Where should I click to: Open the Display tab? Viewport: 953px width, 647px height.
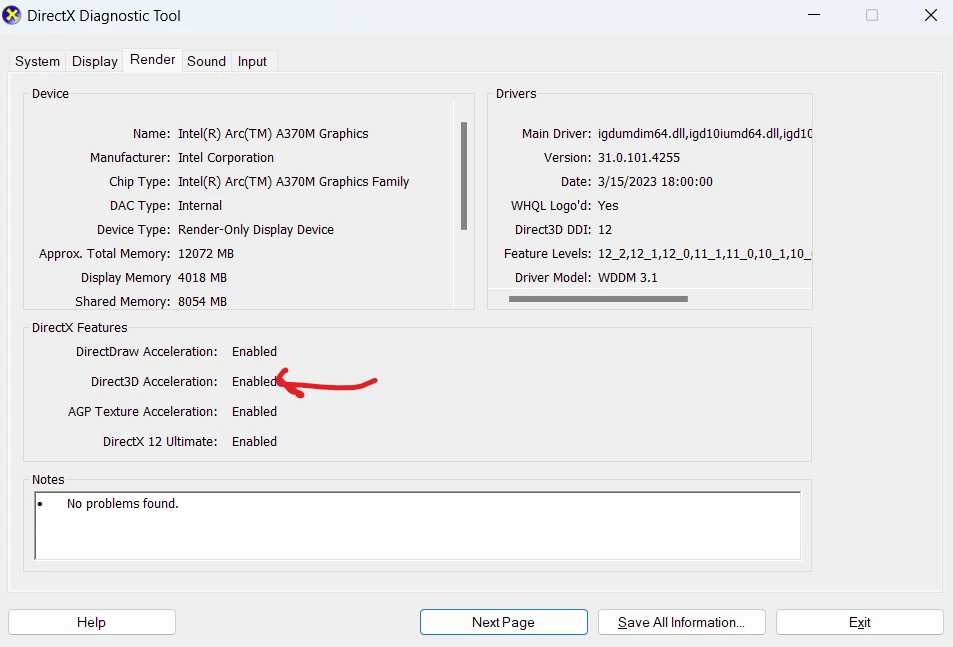tap(94, 61)
